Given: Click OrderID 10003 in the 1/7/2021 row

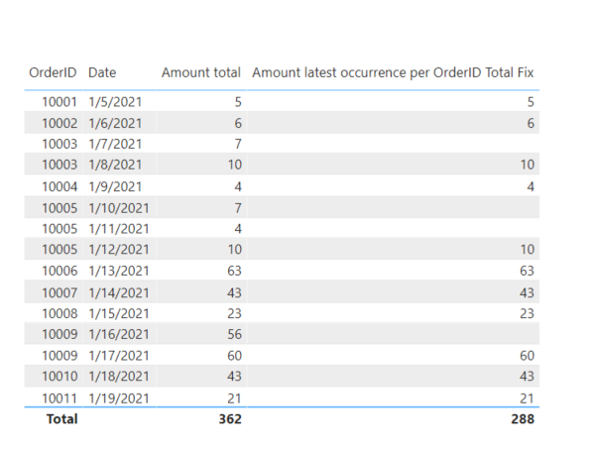Looking at the screenshot, I should click(59, 144).
